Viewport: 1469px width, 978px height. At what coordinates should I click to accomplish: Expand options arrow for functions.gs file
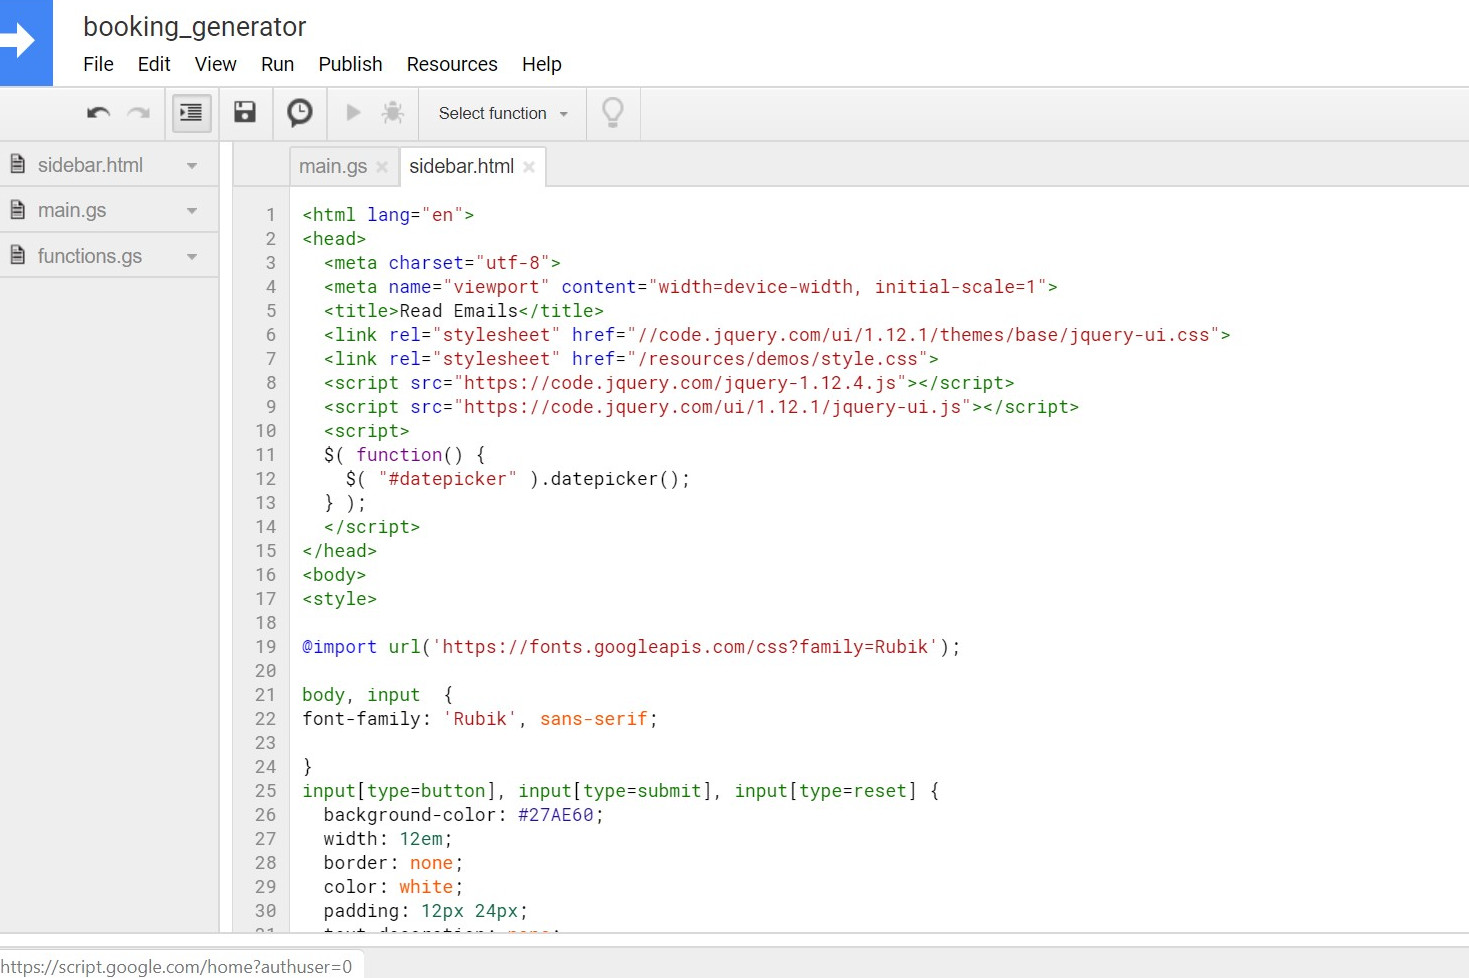[x=192, y=257]
